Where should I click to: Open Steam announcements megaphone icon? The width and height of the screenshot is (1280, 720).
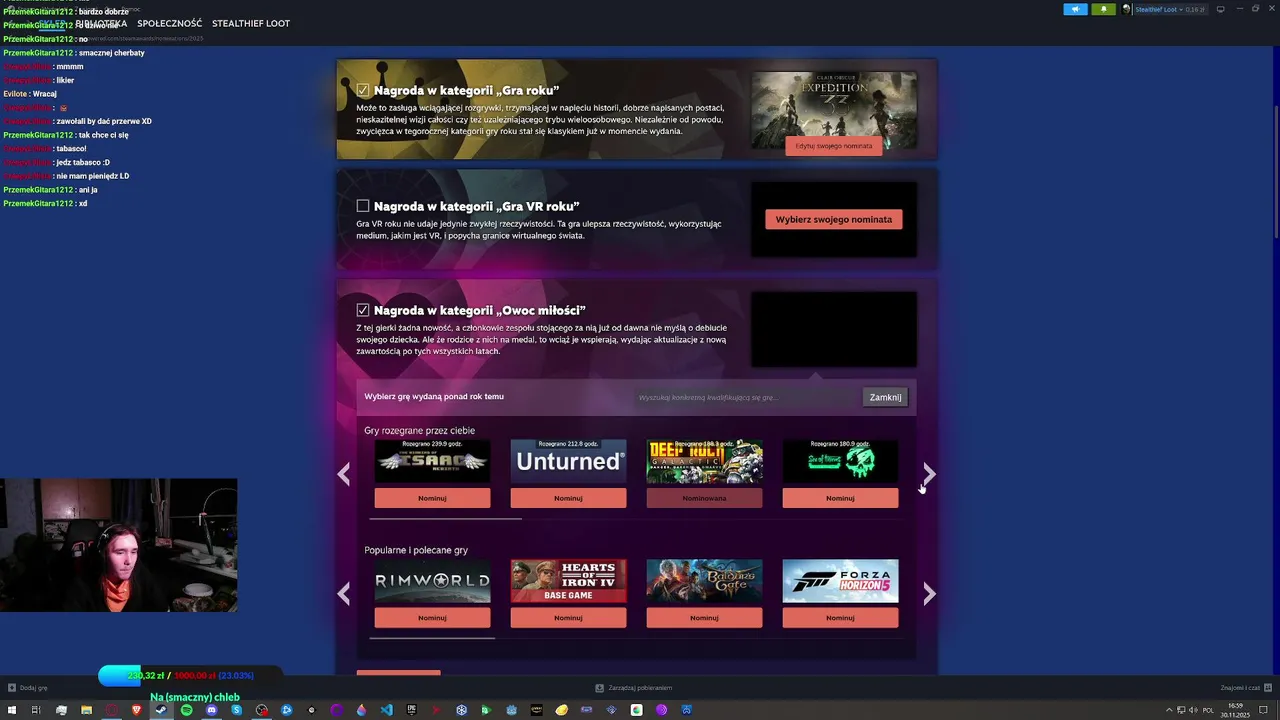click(1075, 9)
